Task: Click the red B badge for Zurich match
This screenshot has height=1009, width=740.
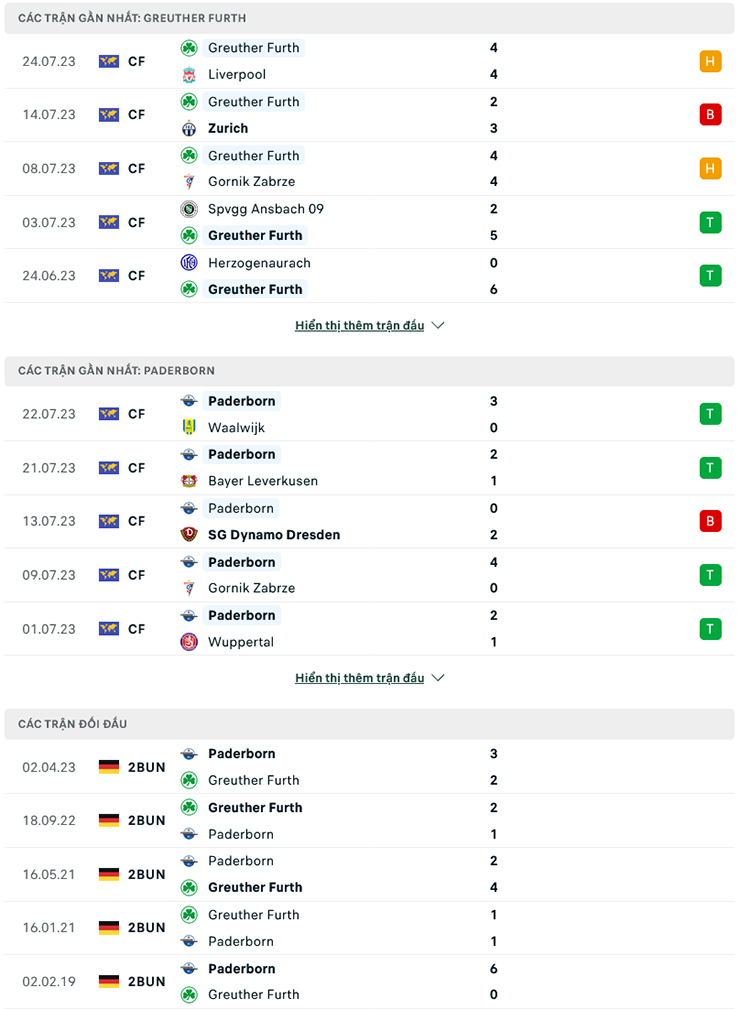Action: (710, 114)
